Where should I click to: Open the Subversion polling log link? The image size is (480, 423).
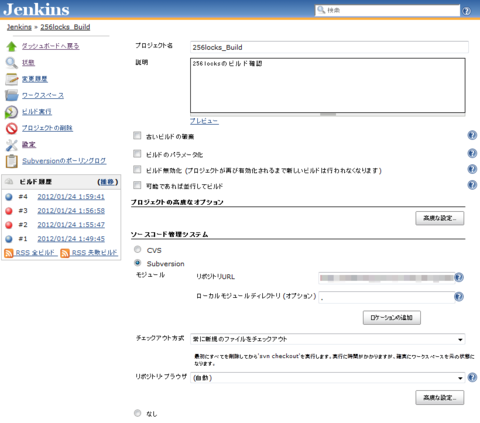pos(64,161)
